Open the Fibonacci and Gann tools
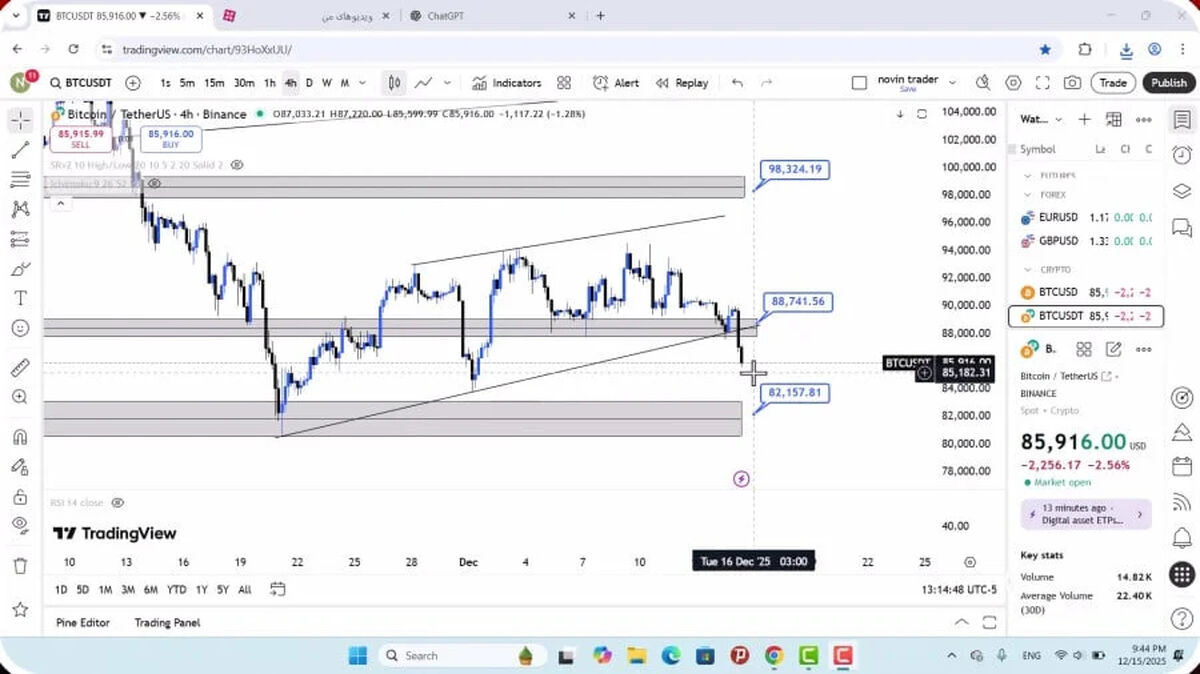 coord(20,180)
